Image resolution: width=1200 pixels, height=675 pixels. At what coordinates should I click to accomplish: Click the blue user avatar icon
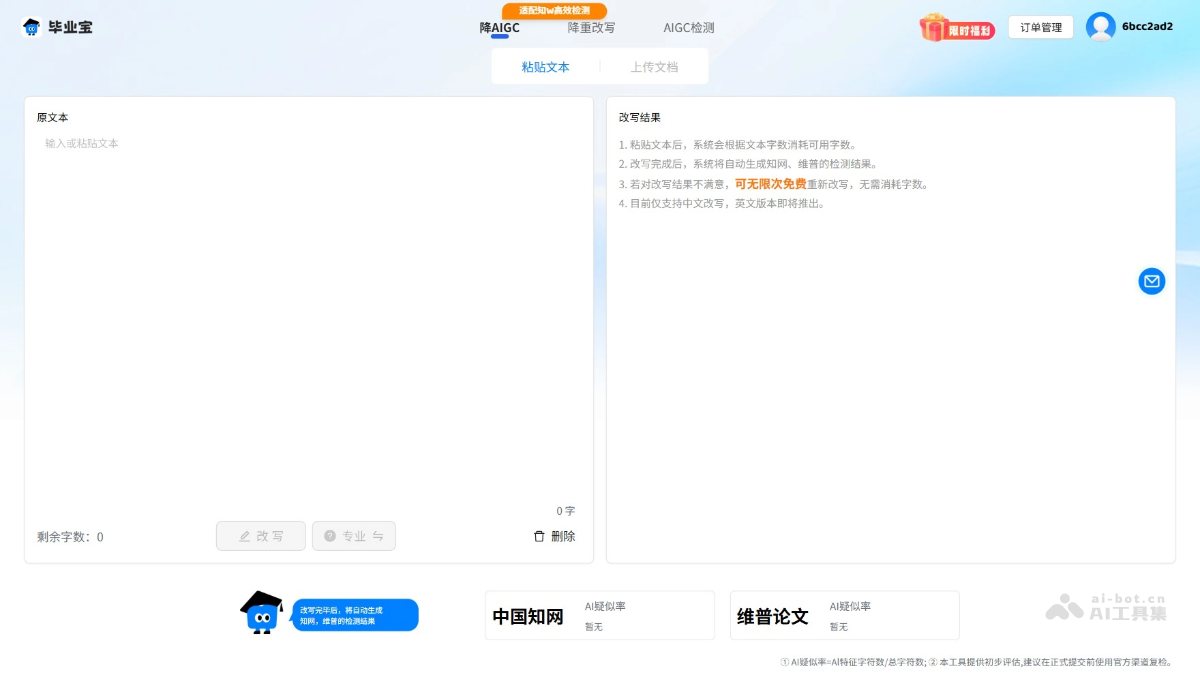coord(1100,27)
